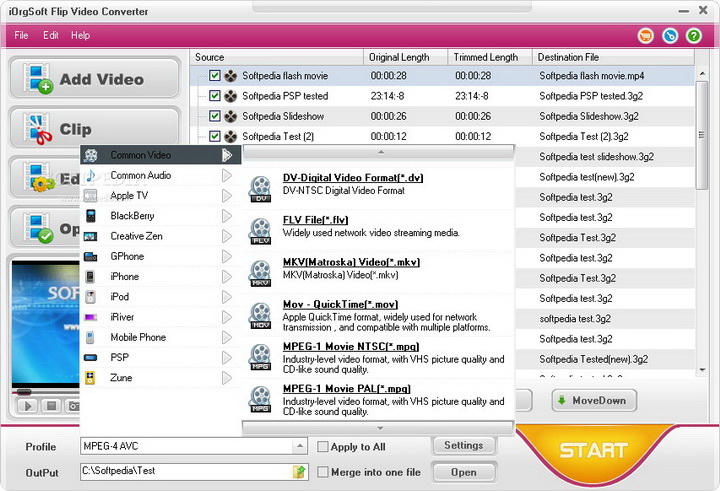This screenshot has height=491, width=720.
Task: Click the Add Video button
Action: pyautogui.click(x=95, y=78)
